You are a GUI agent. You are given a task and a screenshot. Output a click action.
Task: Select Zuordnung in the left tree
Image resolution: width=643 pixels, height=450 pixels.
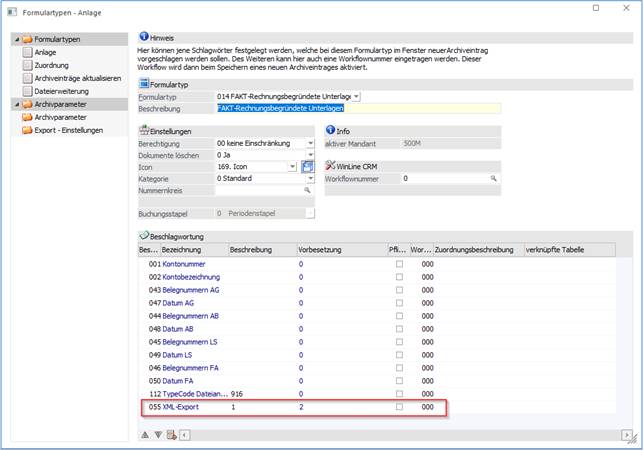[52, 64]
